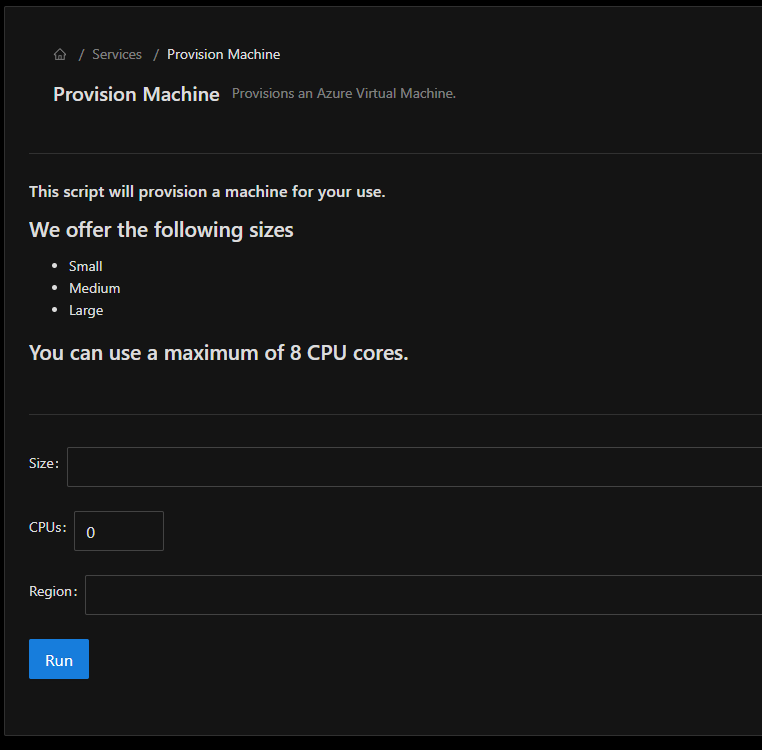Click the 'We offer the following sizes' heading
The image size is (762, 750).
click(x=161, y=230)
